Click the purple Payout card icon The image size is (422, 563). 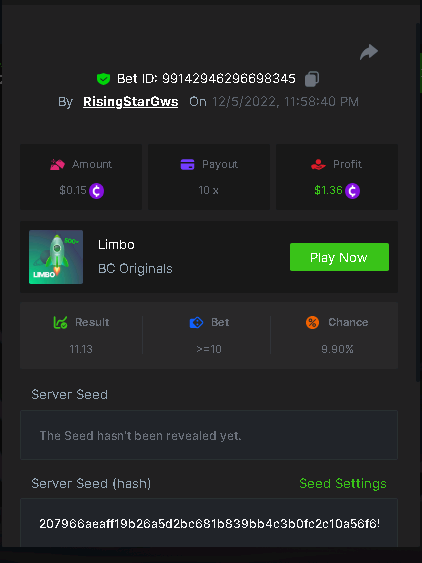pyautogui.click(x=187, y=164)
